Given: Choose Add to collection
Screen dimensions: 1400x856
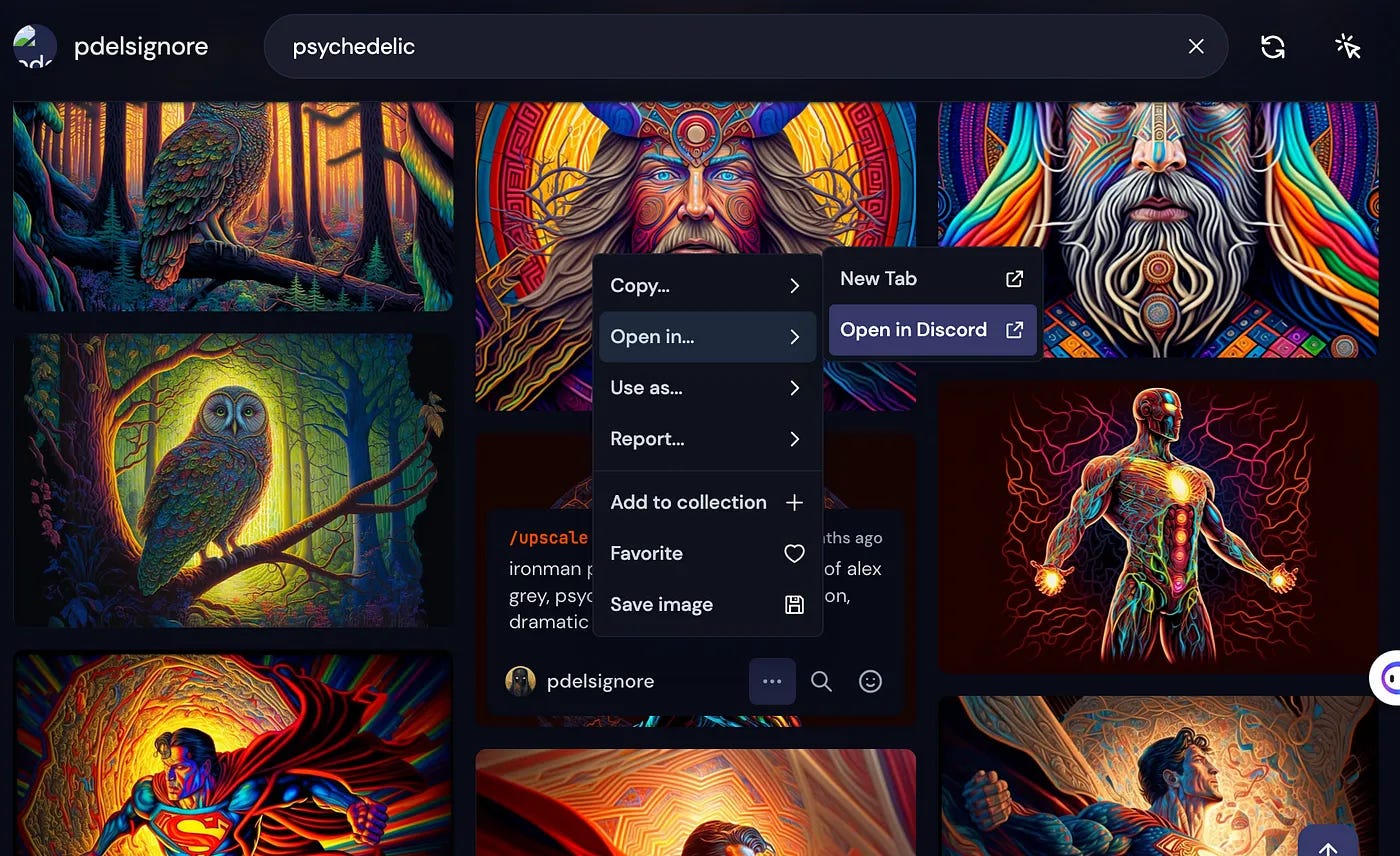Looking at the screenshot, I should point(708,502).
